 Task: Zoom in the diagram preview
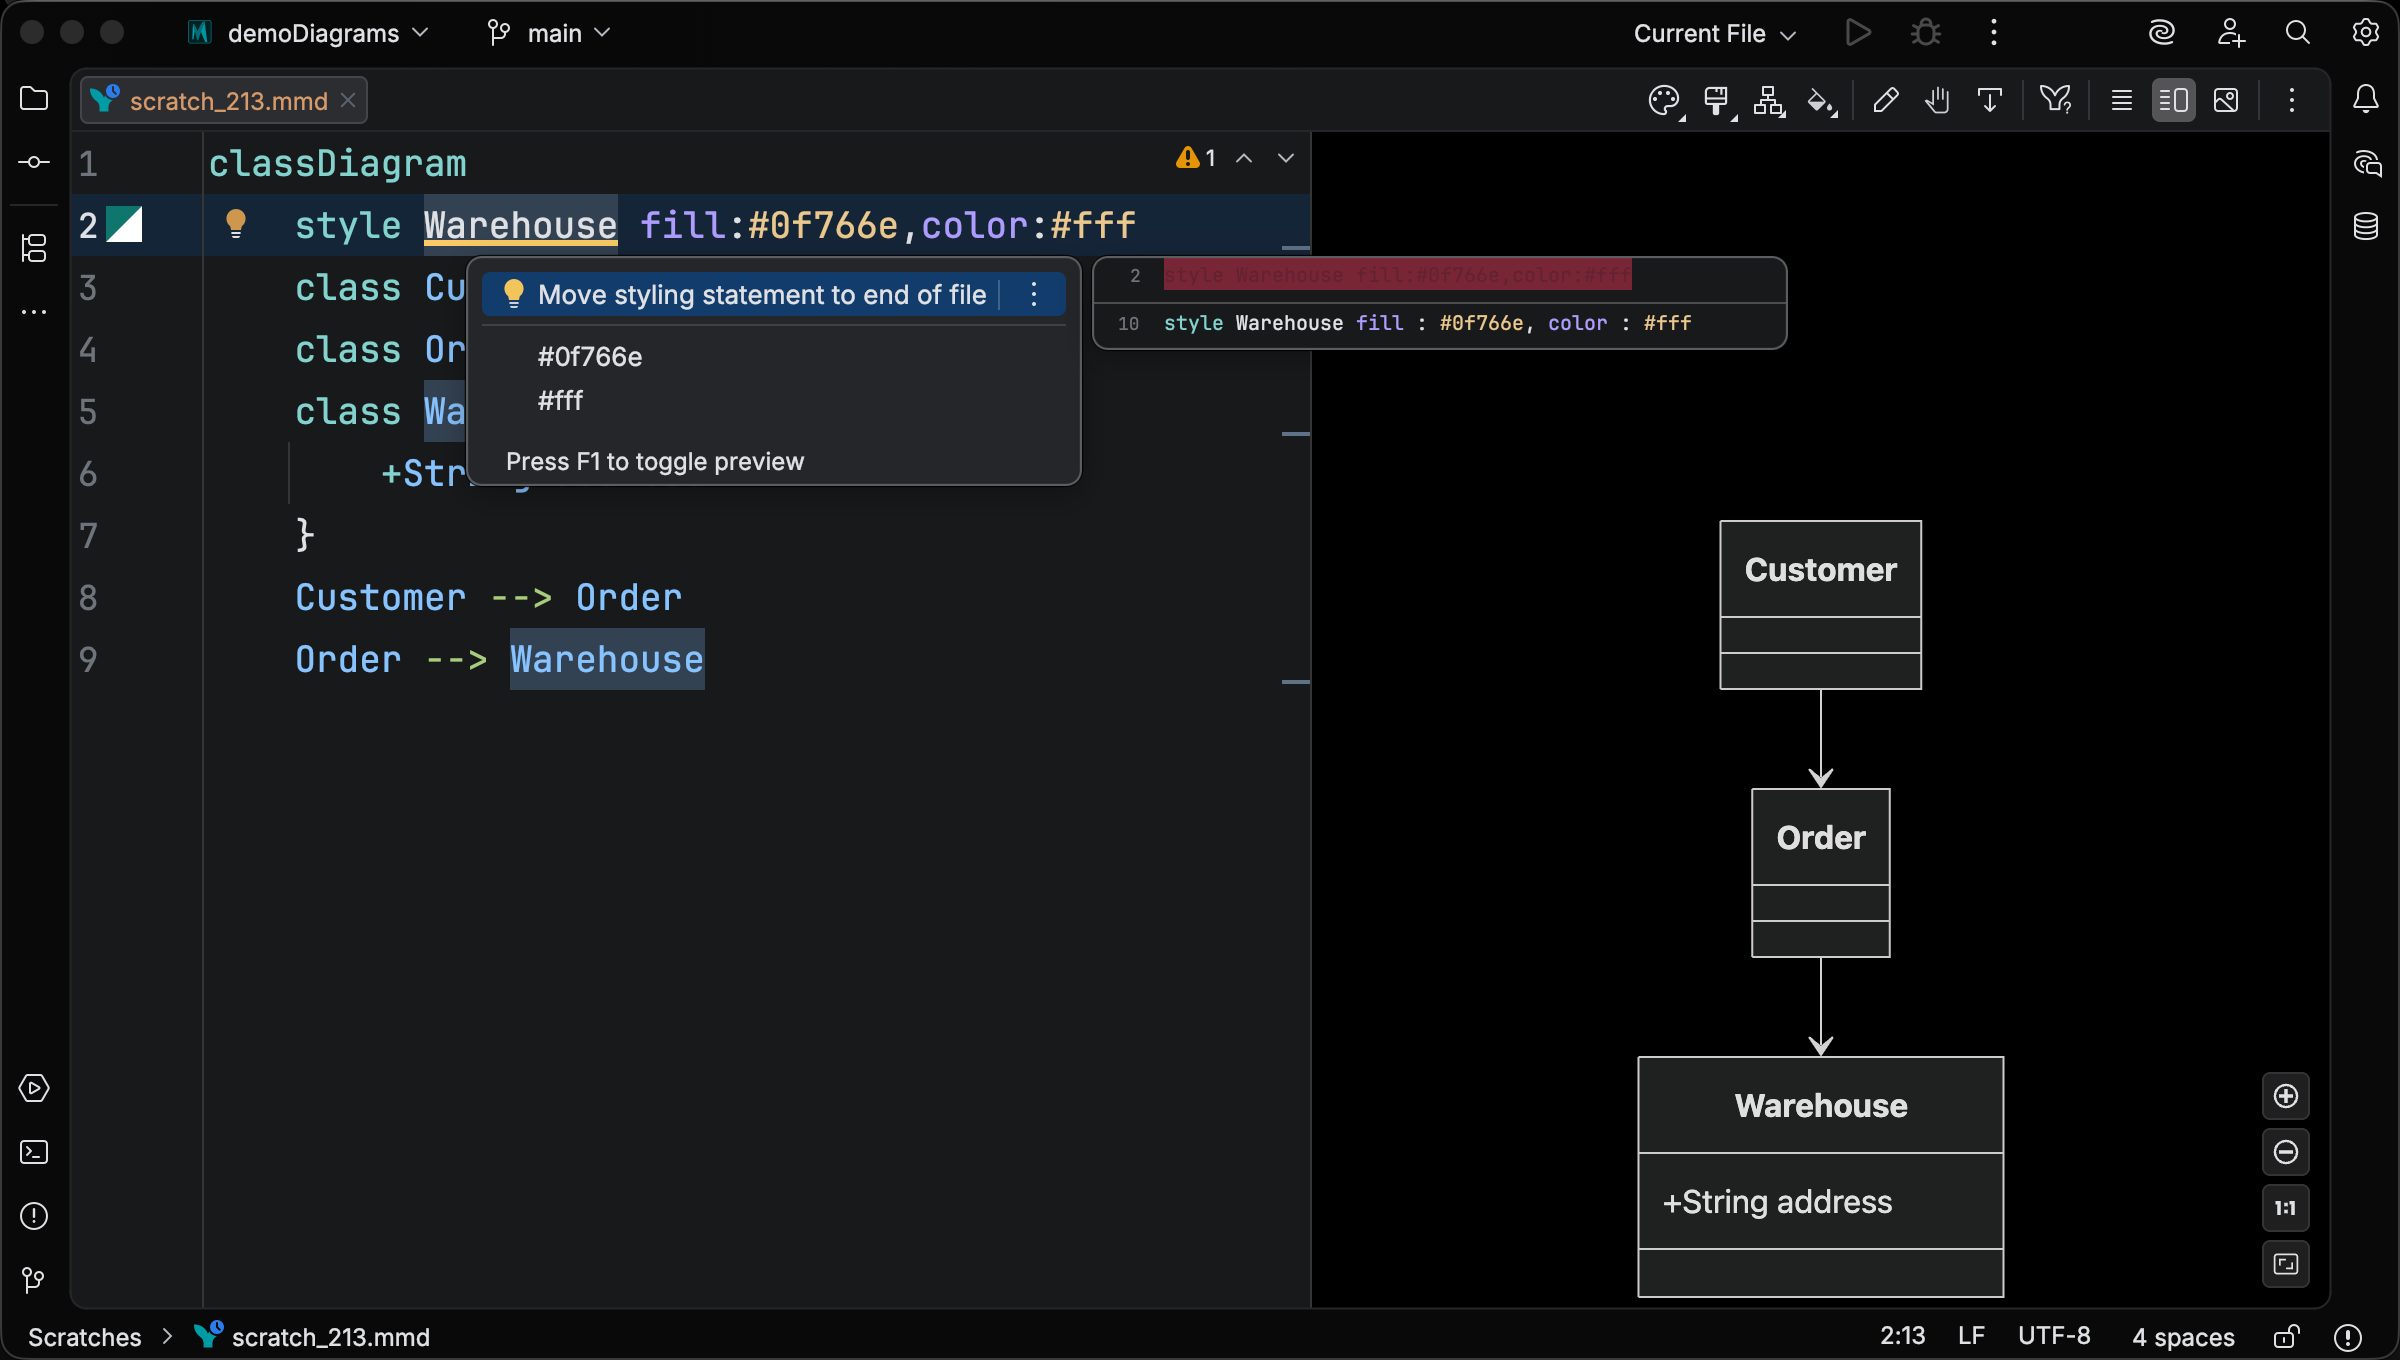tap(2286, 1096)
